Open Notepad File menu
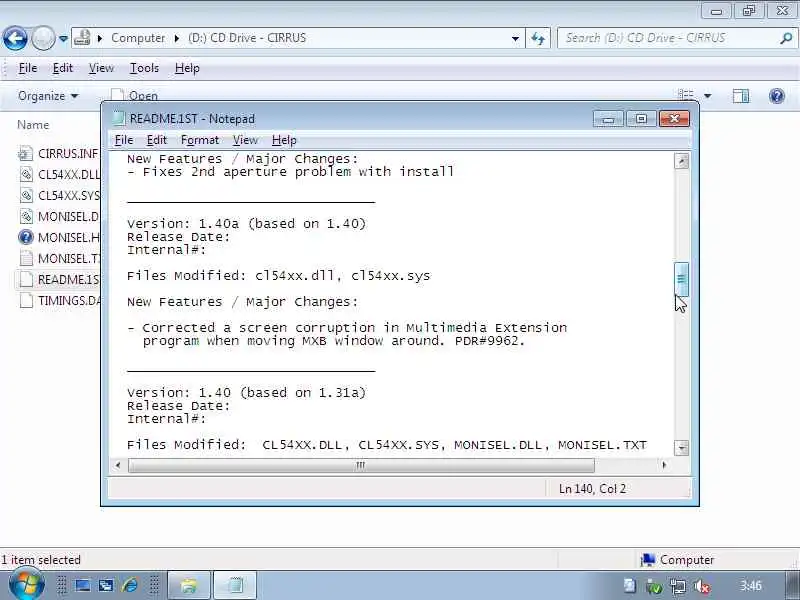800x600 pixels. [124, 140]
